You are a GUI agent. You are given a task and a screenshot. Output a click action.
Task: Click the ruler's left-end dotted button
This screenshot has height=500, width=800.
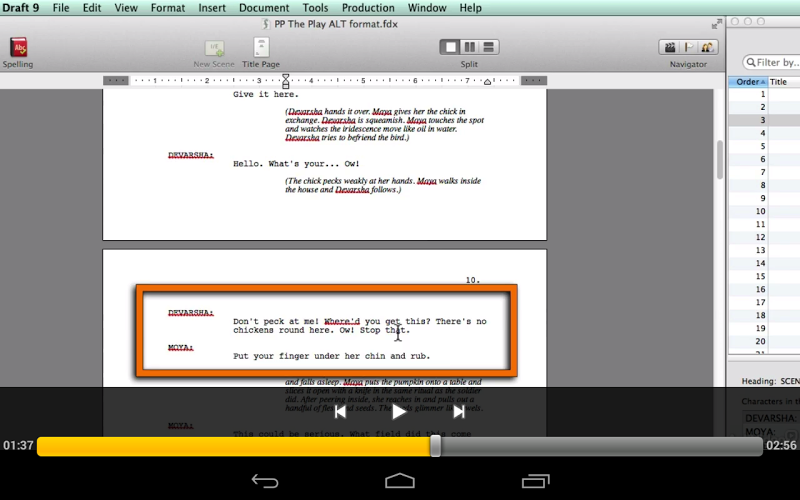pyautogui.click(x=116, y=81)
